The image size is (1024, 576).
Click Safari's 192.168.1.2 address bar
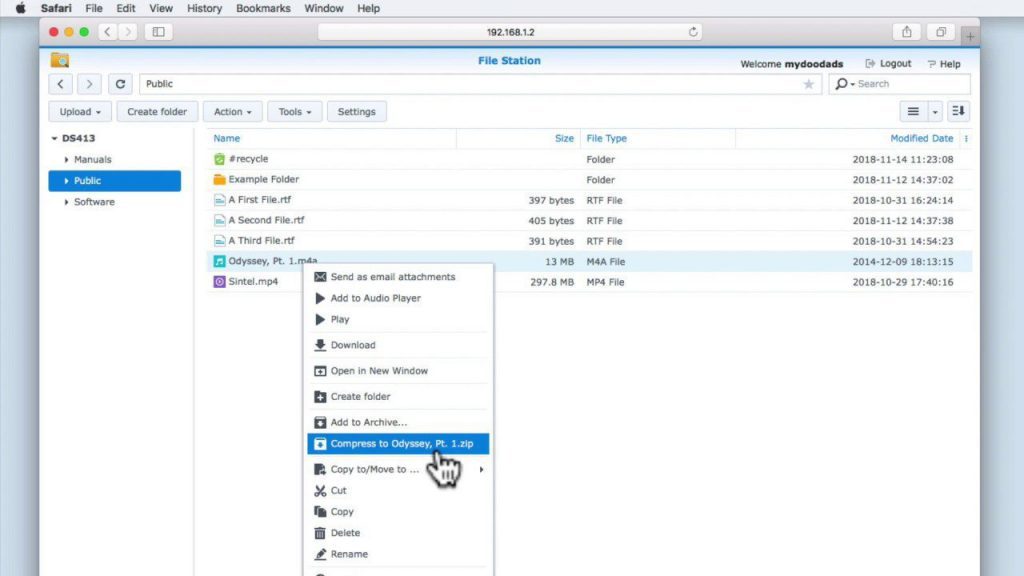point(510,31)
